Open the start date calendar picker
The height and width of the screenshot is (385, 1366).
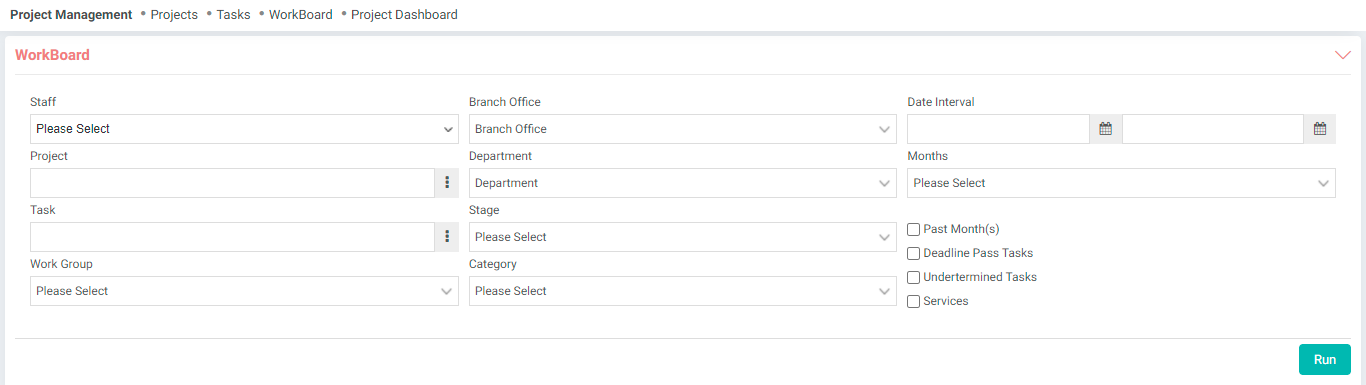coord(1105,129)
